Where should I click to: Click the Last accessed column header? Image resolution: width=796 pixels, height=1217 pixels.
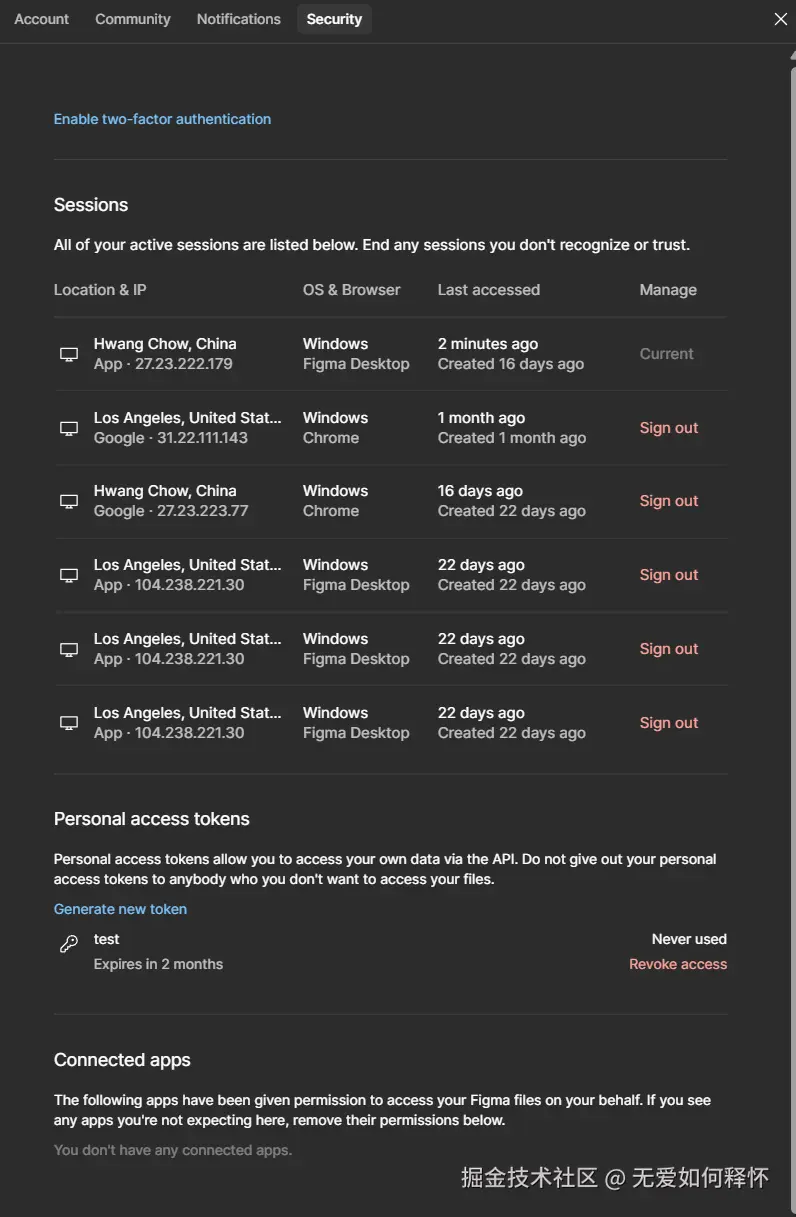pos(489,290)
